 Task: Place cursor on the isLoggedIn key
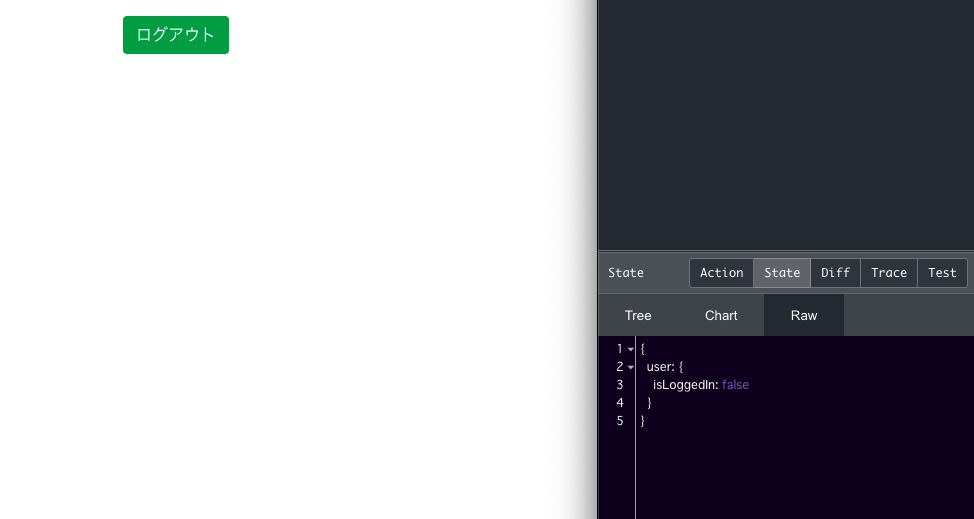pyautogui.click(x=685, y=385)
